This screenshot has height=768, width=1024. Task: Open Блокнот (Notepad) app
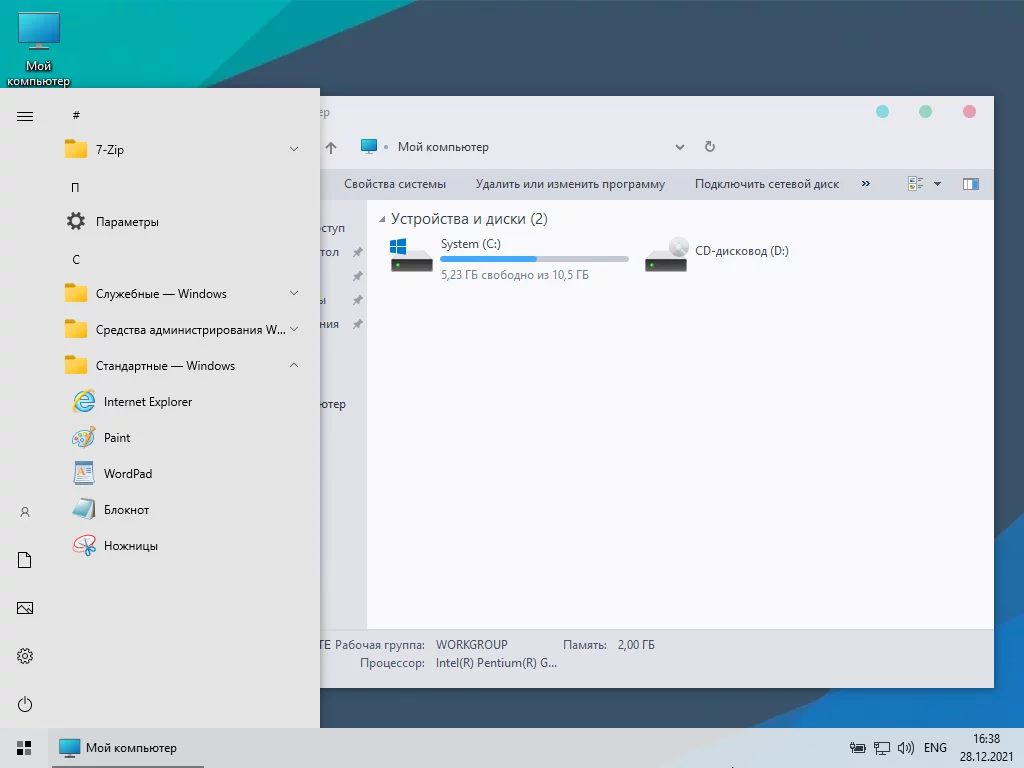point(126,510)
